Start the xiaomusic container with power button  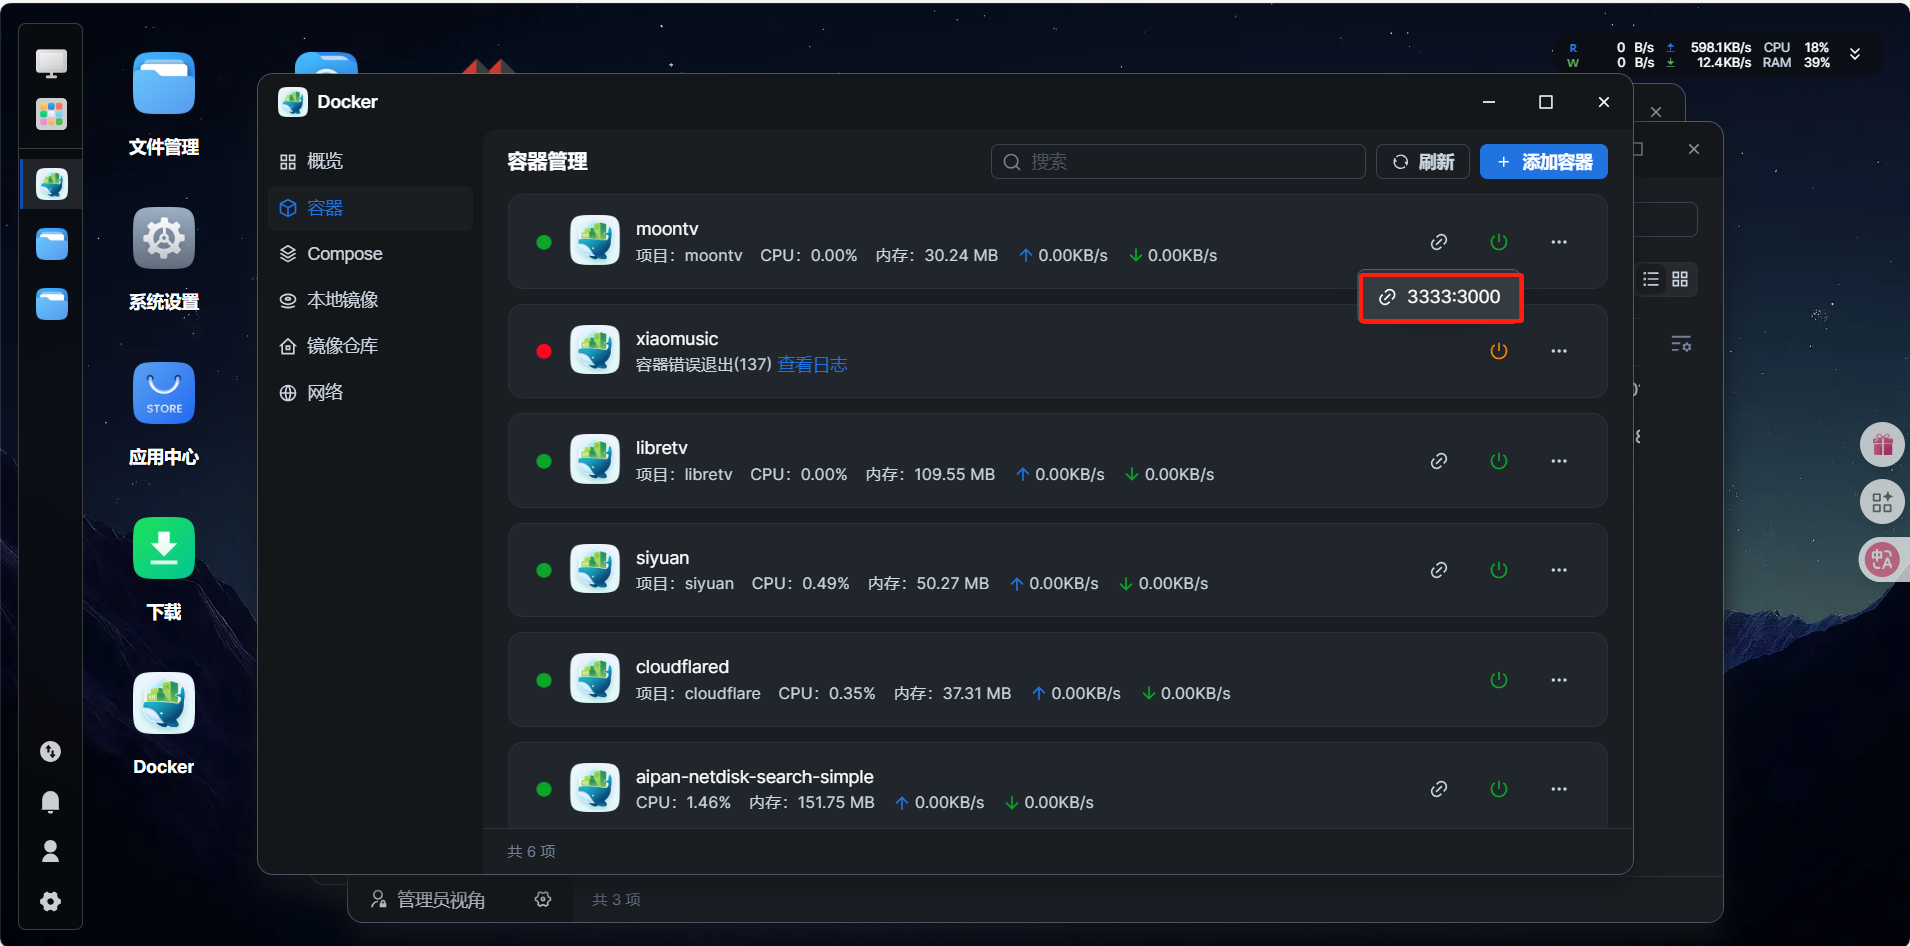[1499, 351]
